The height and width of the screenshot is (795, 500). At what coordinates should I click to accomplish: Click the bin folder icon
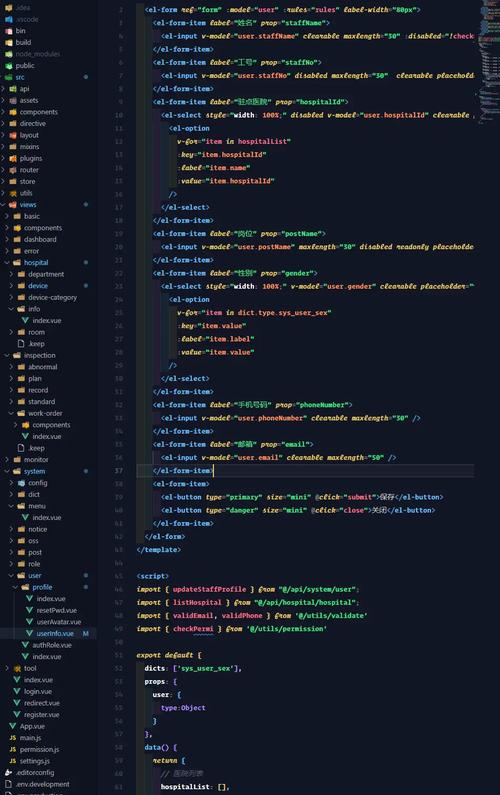tap(9, 30)
